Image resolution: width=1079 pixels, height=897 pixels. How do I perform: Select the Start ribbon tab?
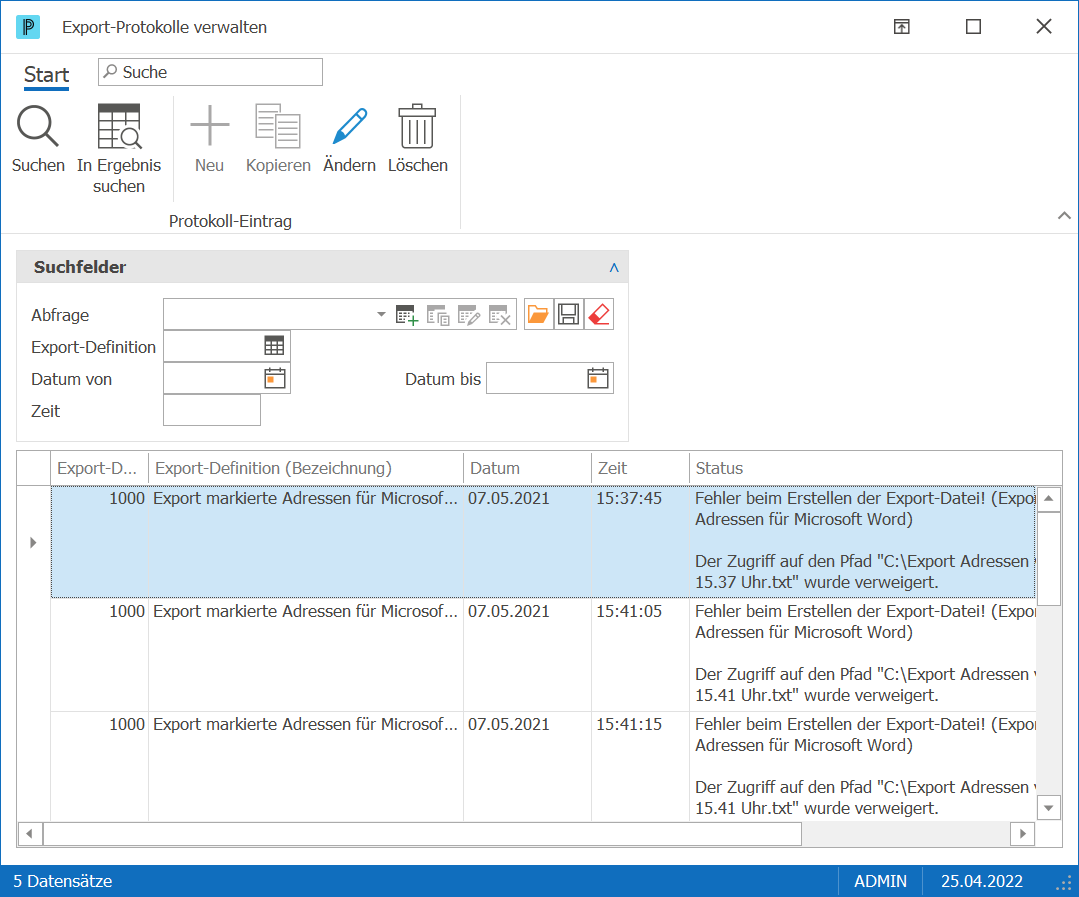tap(46, 74)
